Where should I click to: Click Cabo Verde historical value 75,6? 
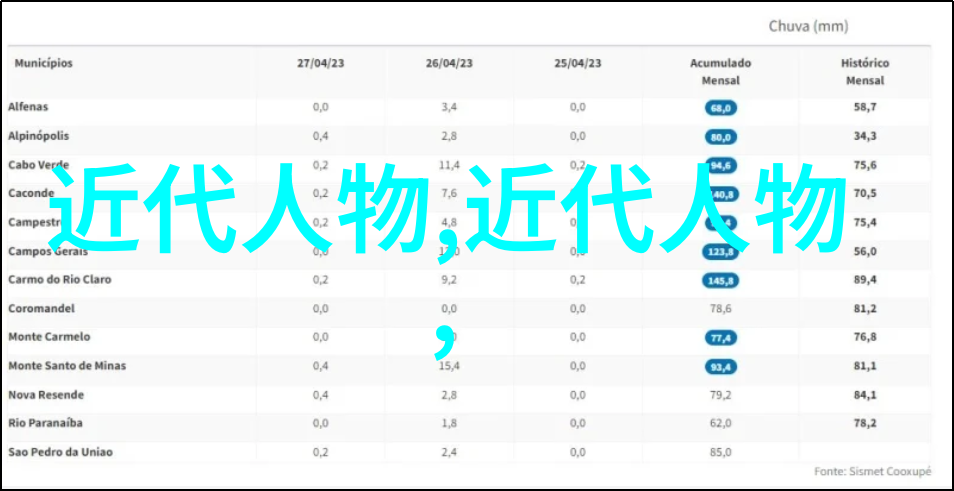click(x=865, y=165)
